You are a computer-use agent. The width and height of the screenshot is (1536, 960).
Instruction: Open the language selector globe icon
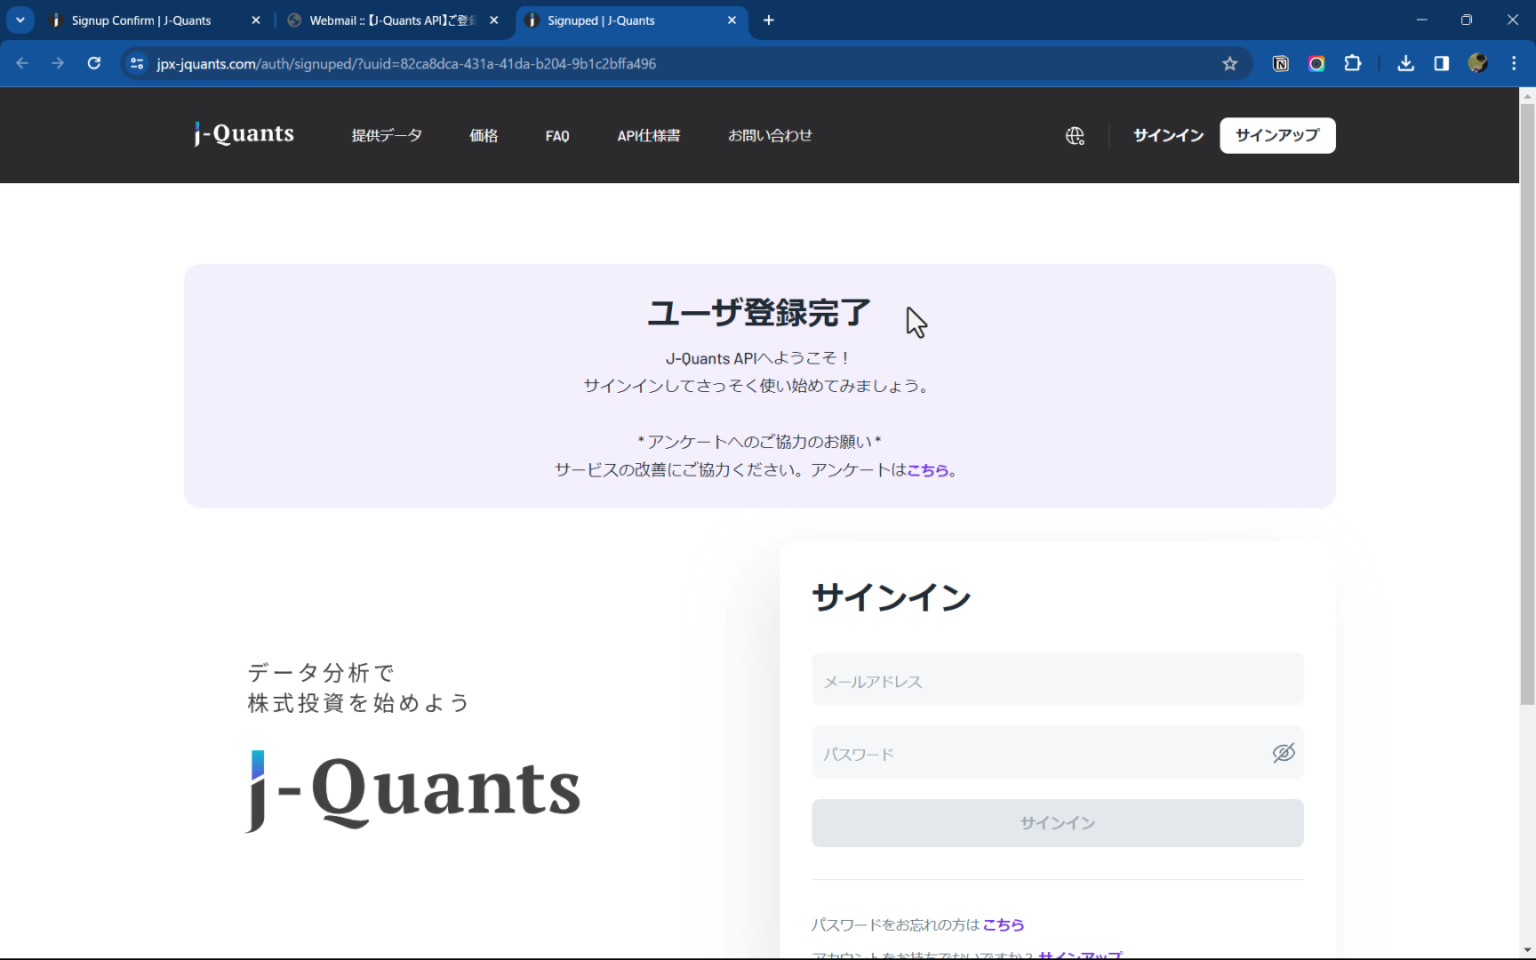pos(1075,135)
